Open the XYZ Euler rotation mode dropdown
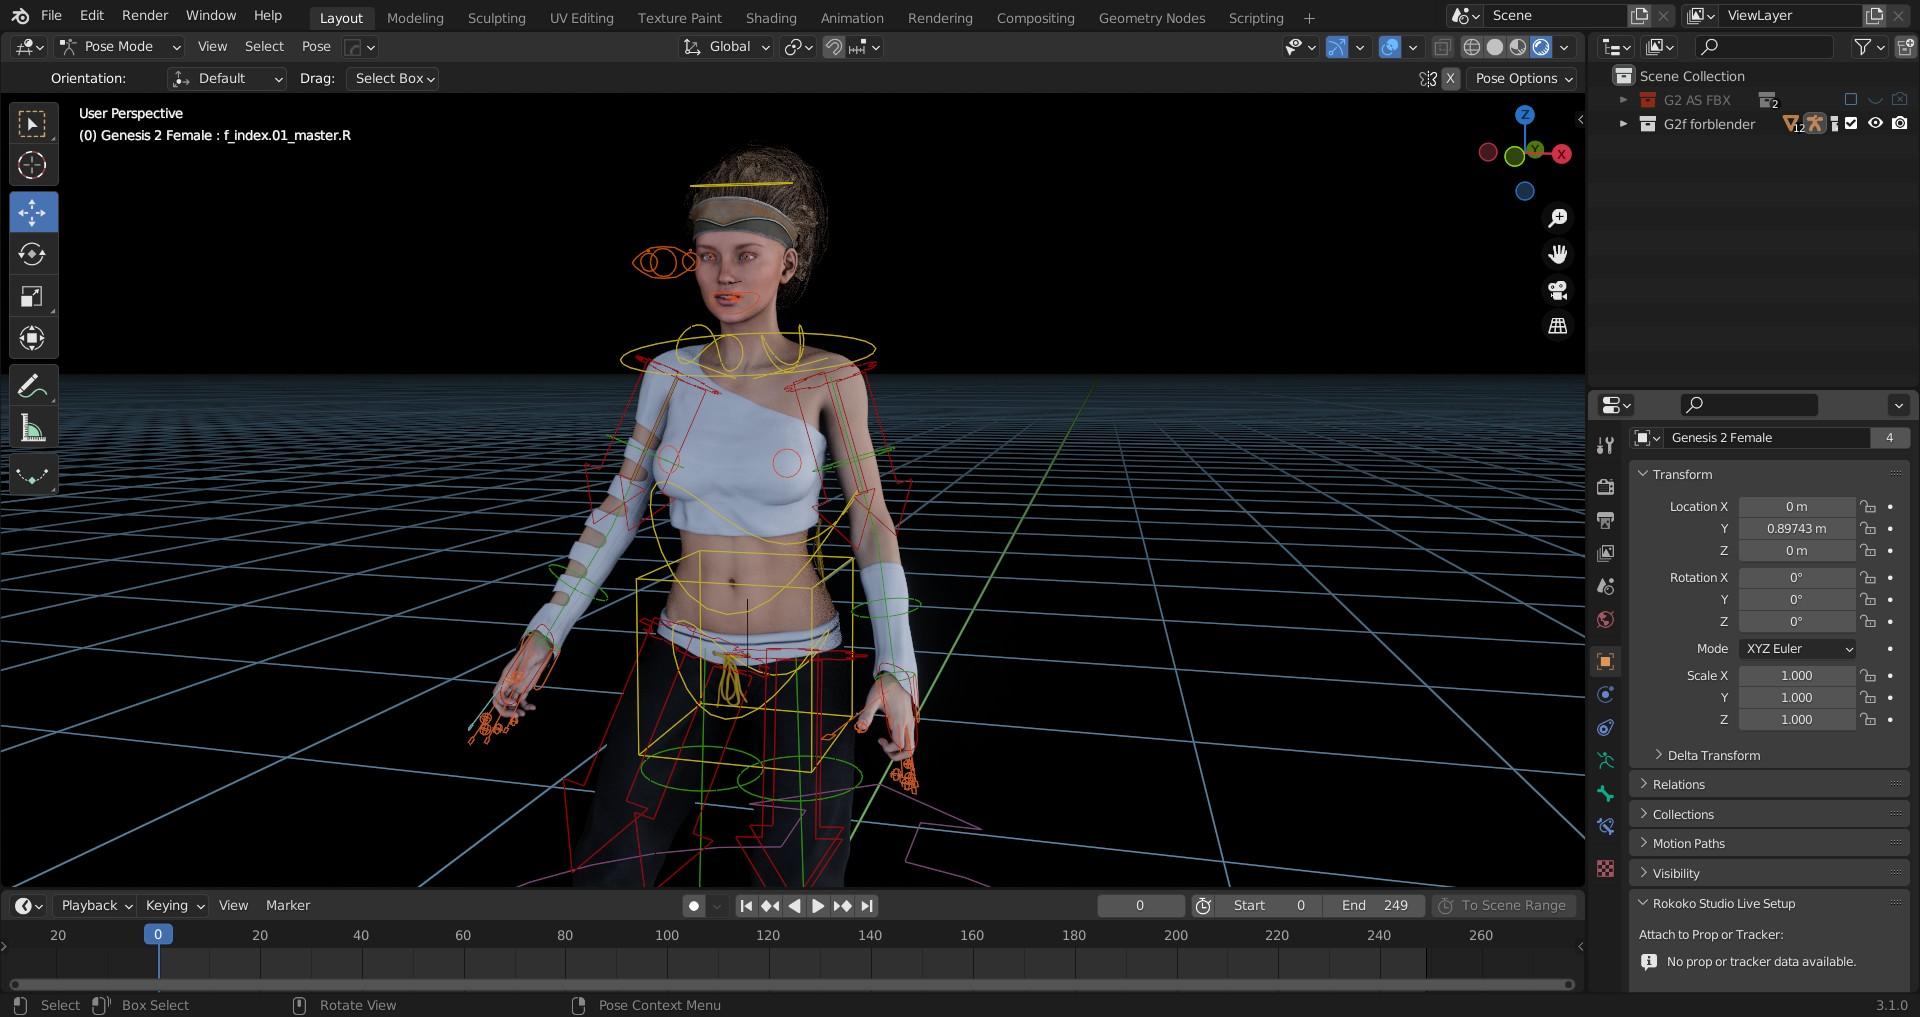1920x1017 pixels. [1798, 649]
